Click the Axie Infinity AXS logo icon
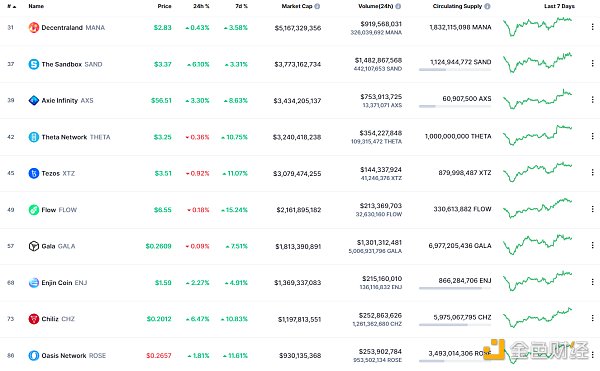 [34, 101]
